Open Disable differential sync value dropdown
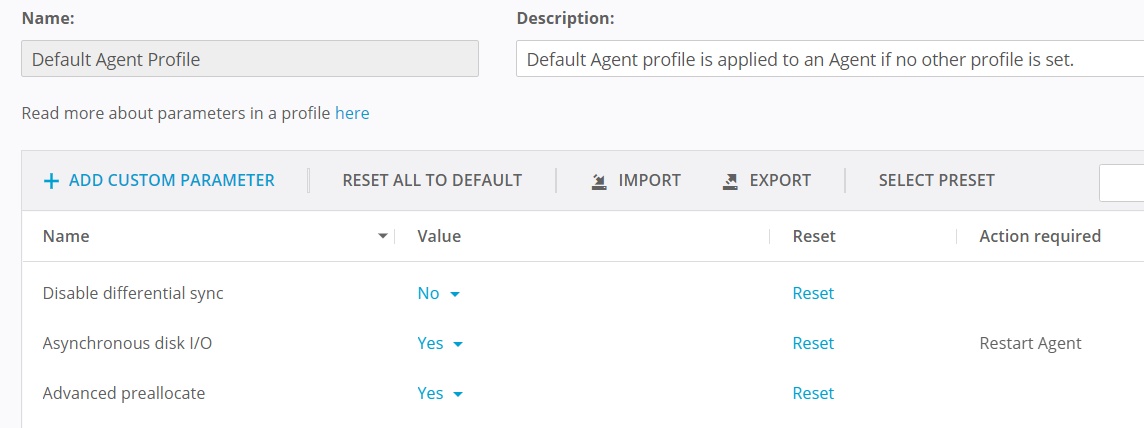1144x428 pixels. click(x=440, y=294)
